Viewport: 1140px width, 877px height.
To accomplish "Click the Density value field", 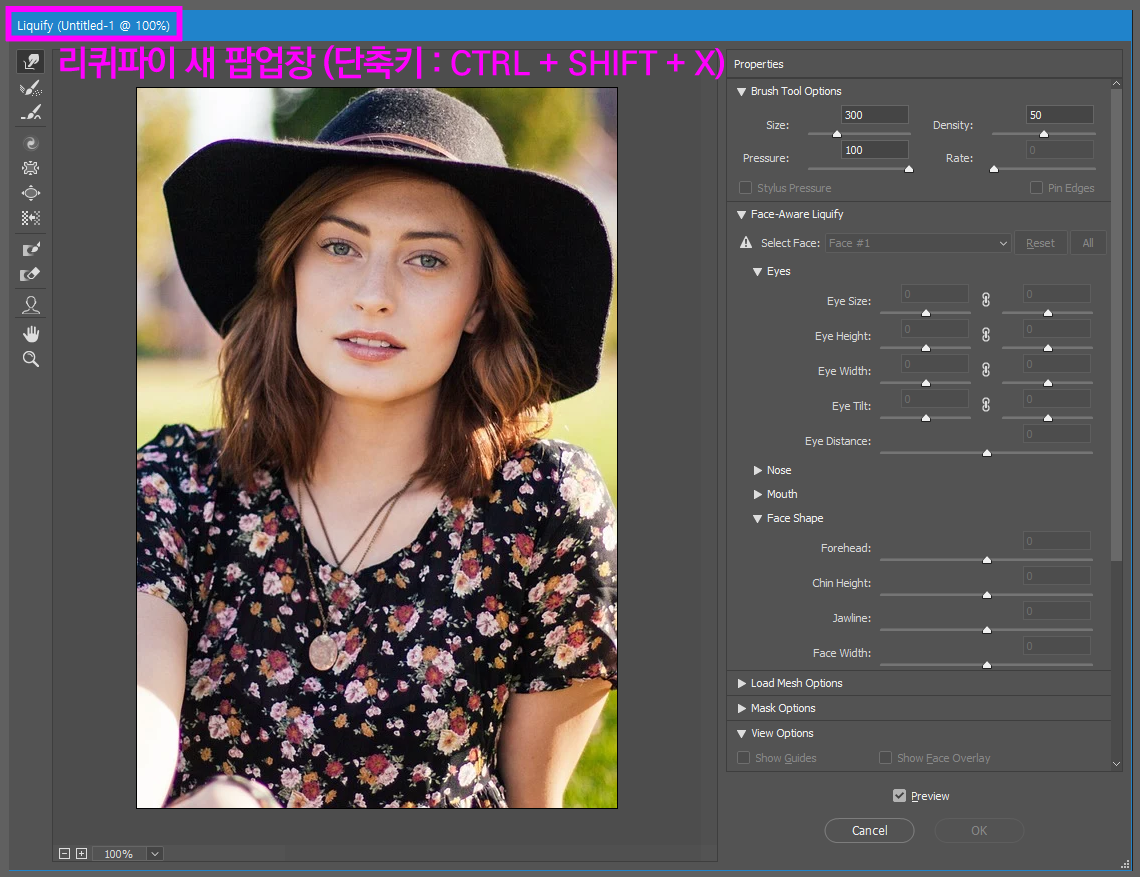I will [x=1059, y=115].
